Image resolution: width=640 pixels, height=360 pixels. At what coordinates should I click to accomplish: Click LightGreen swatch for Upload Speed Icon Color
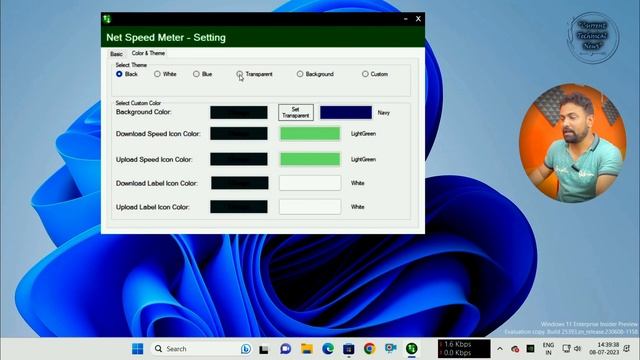coord(310,159)
